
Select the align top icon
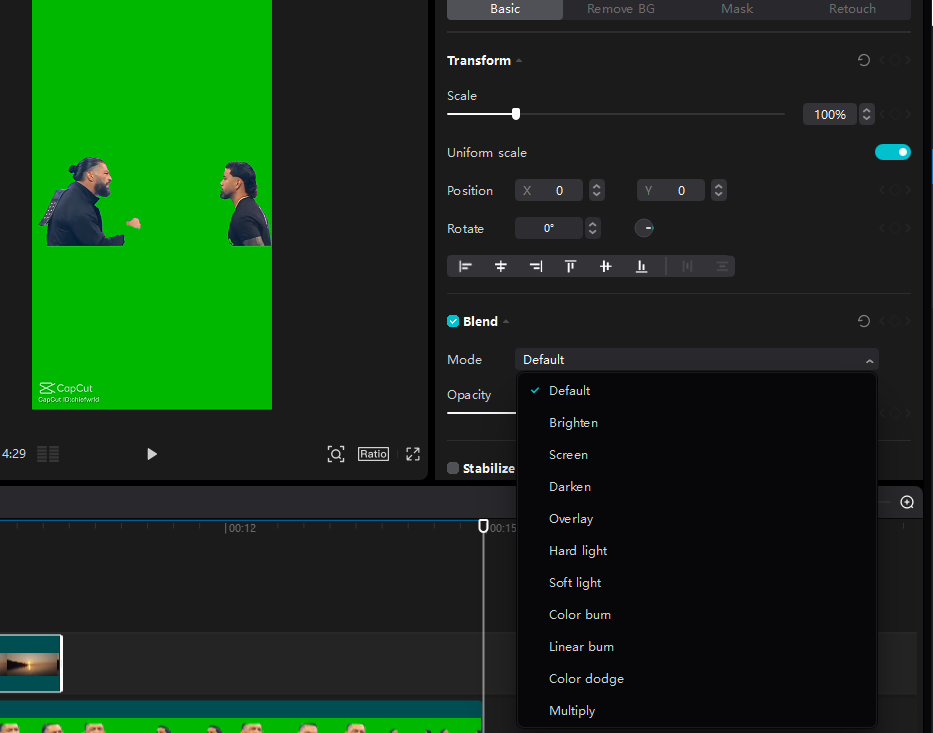tap(570, 266)
